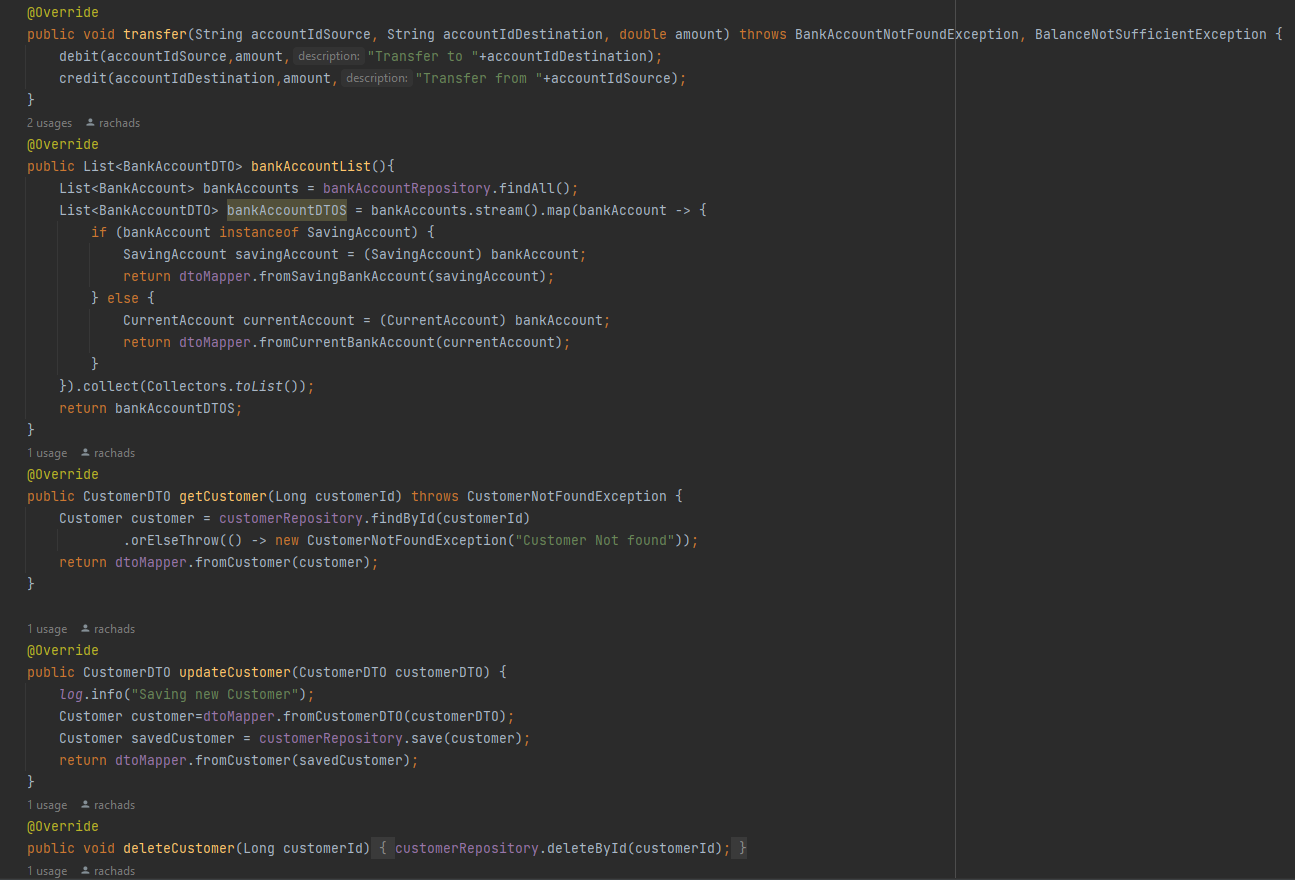This screenshot has height=880, width=1295.
Task: Click the description: inlay hint in debit call
Action: click(328, 56)
